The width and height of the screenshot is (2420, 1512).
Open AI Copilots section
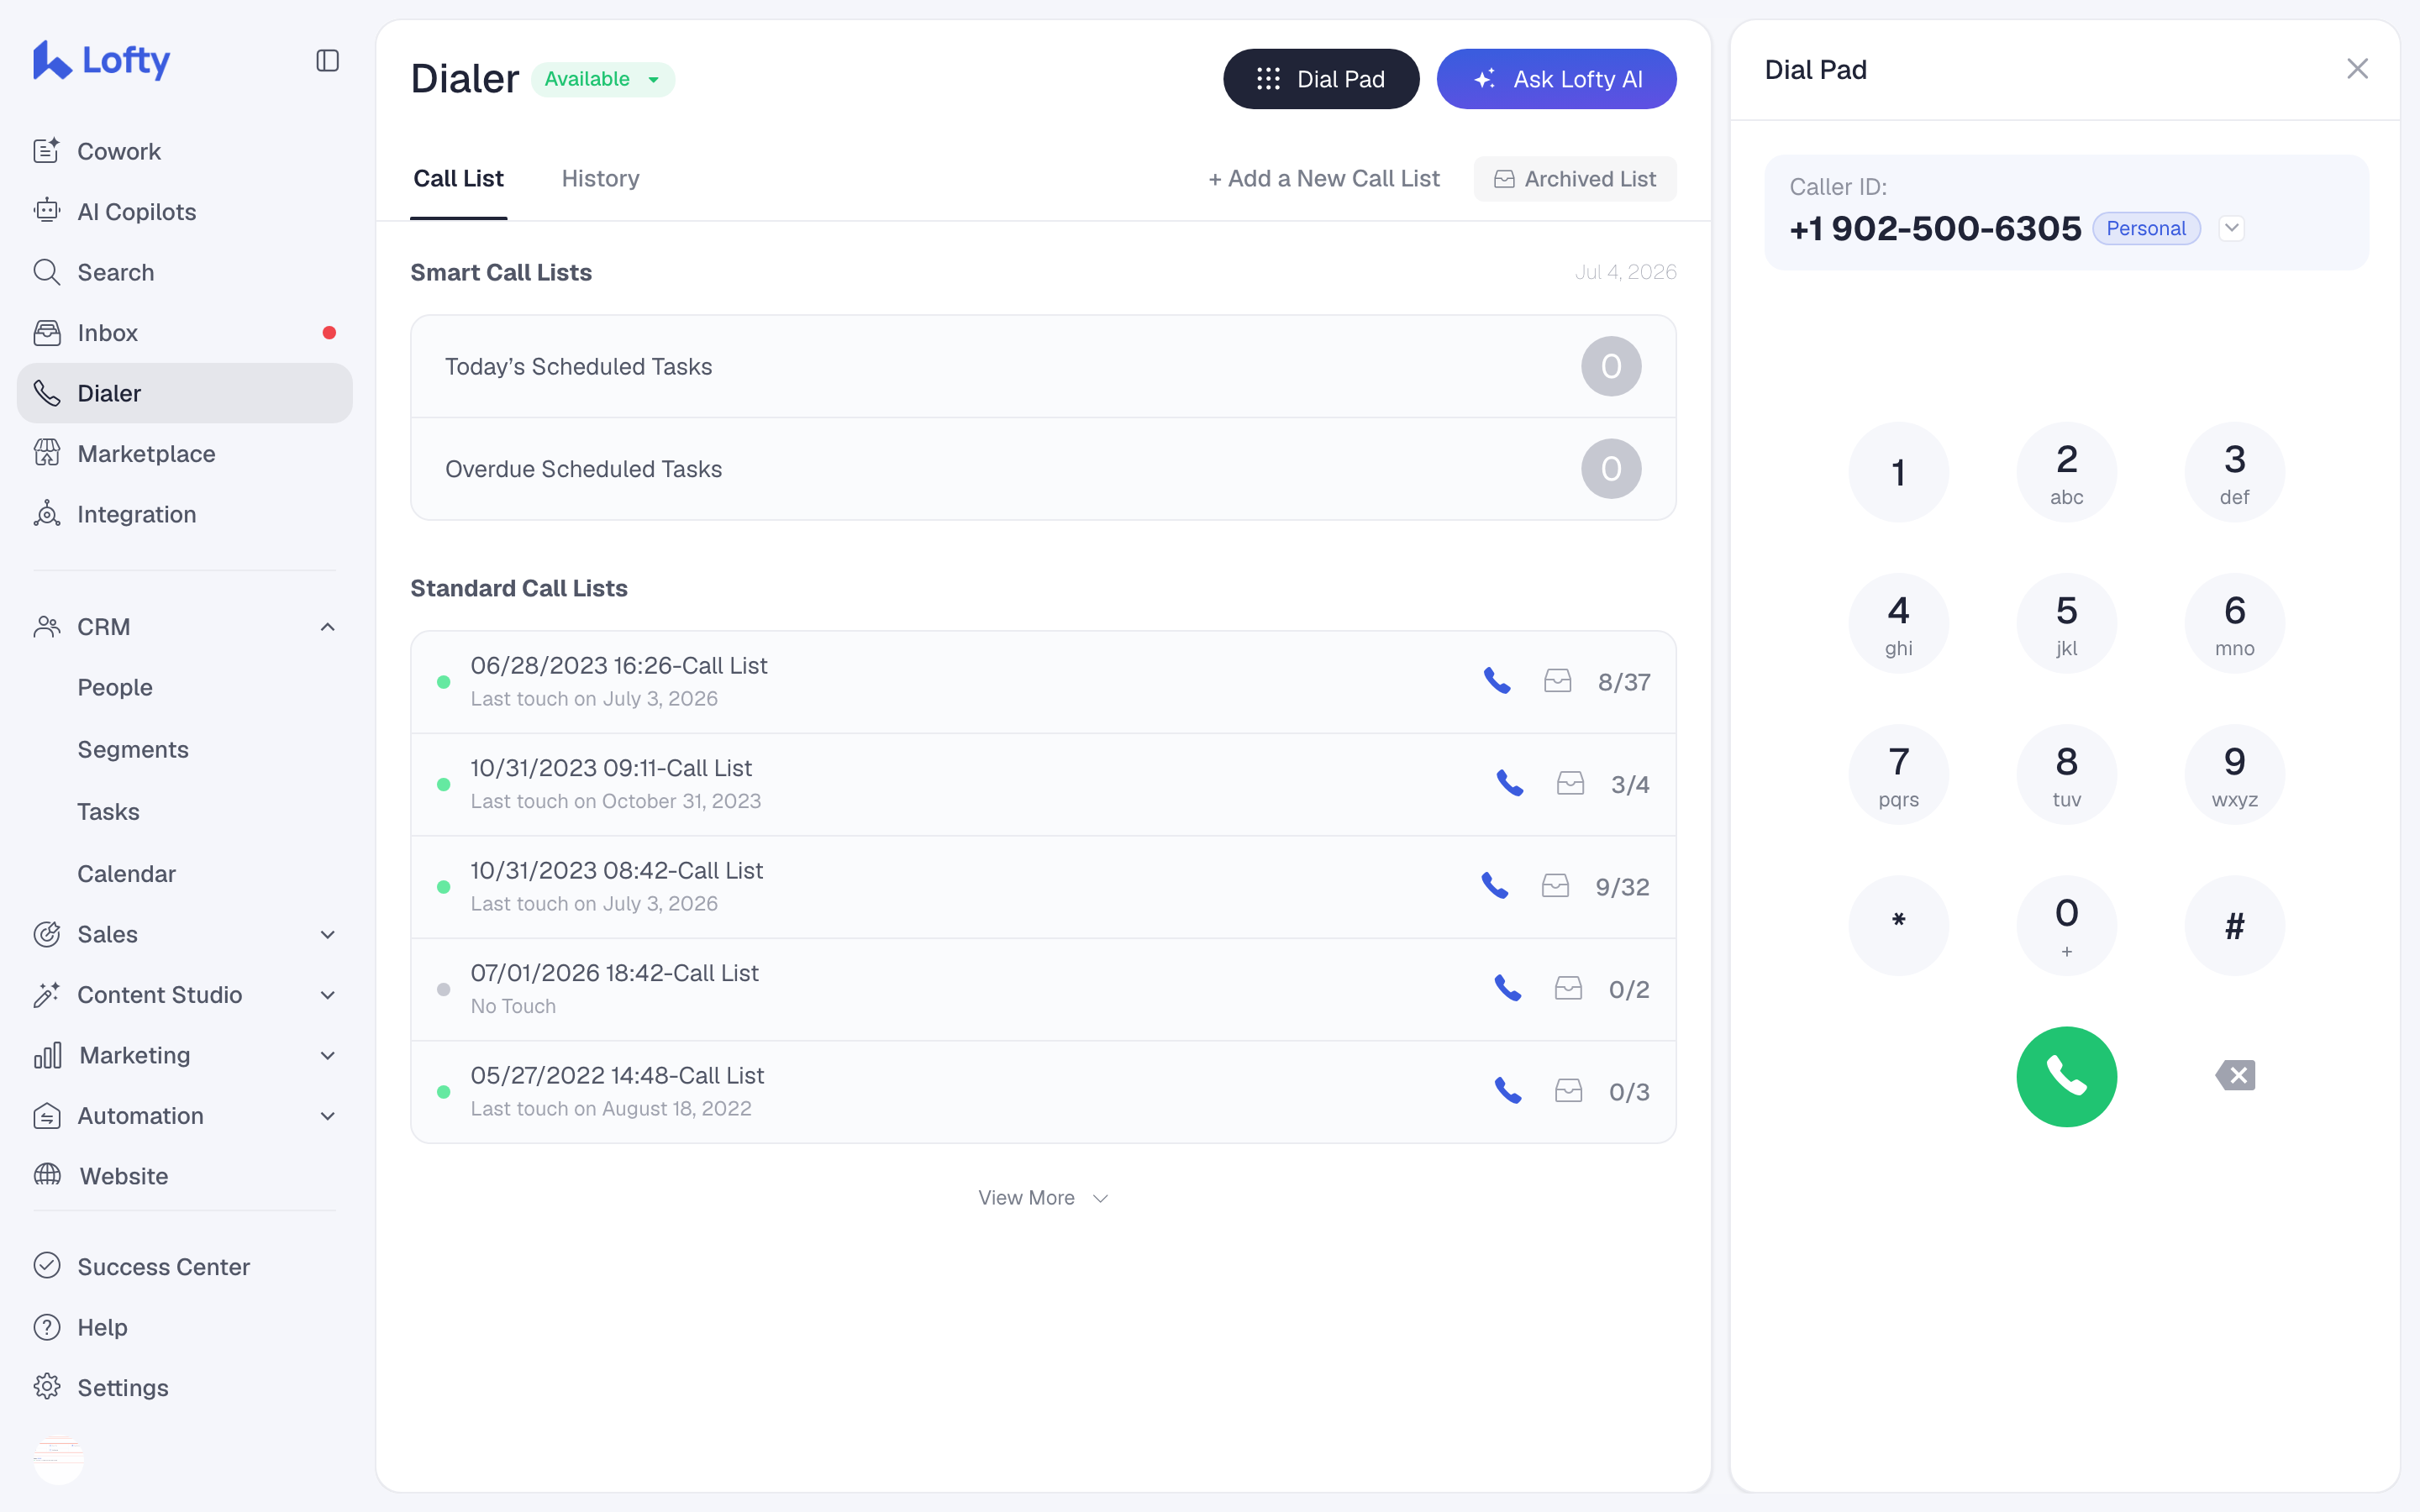(x=185, y=212)
